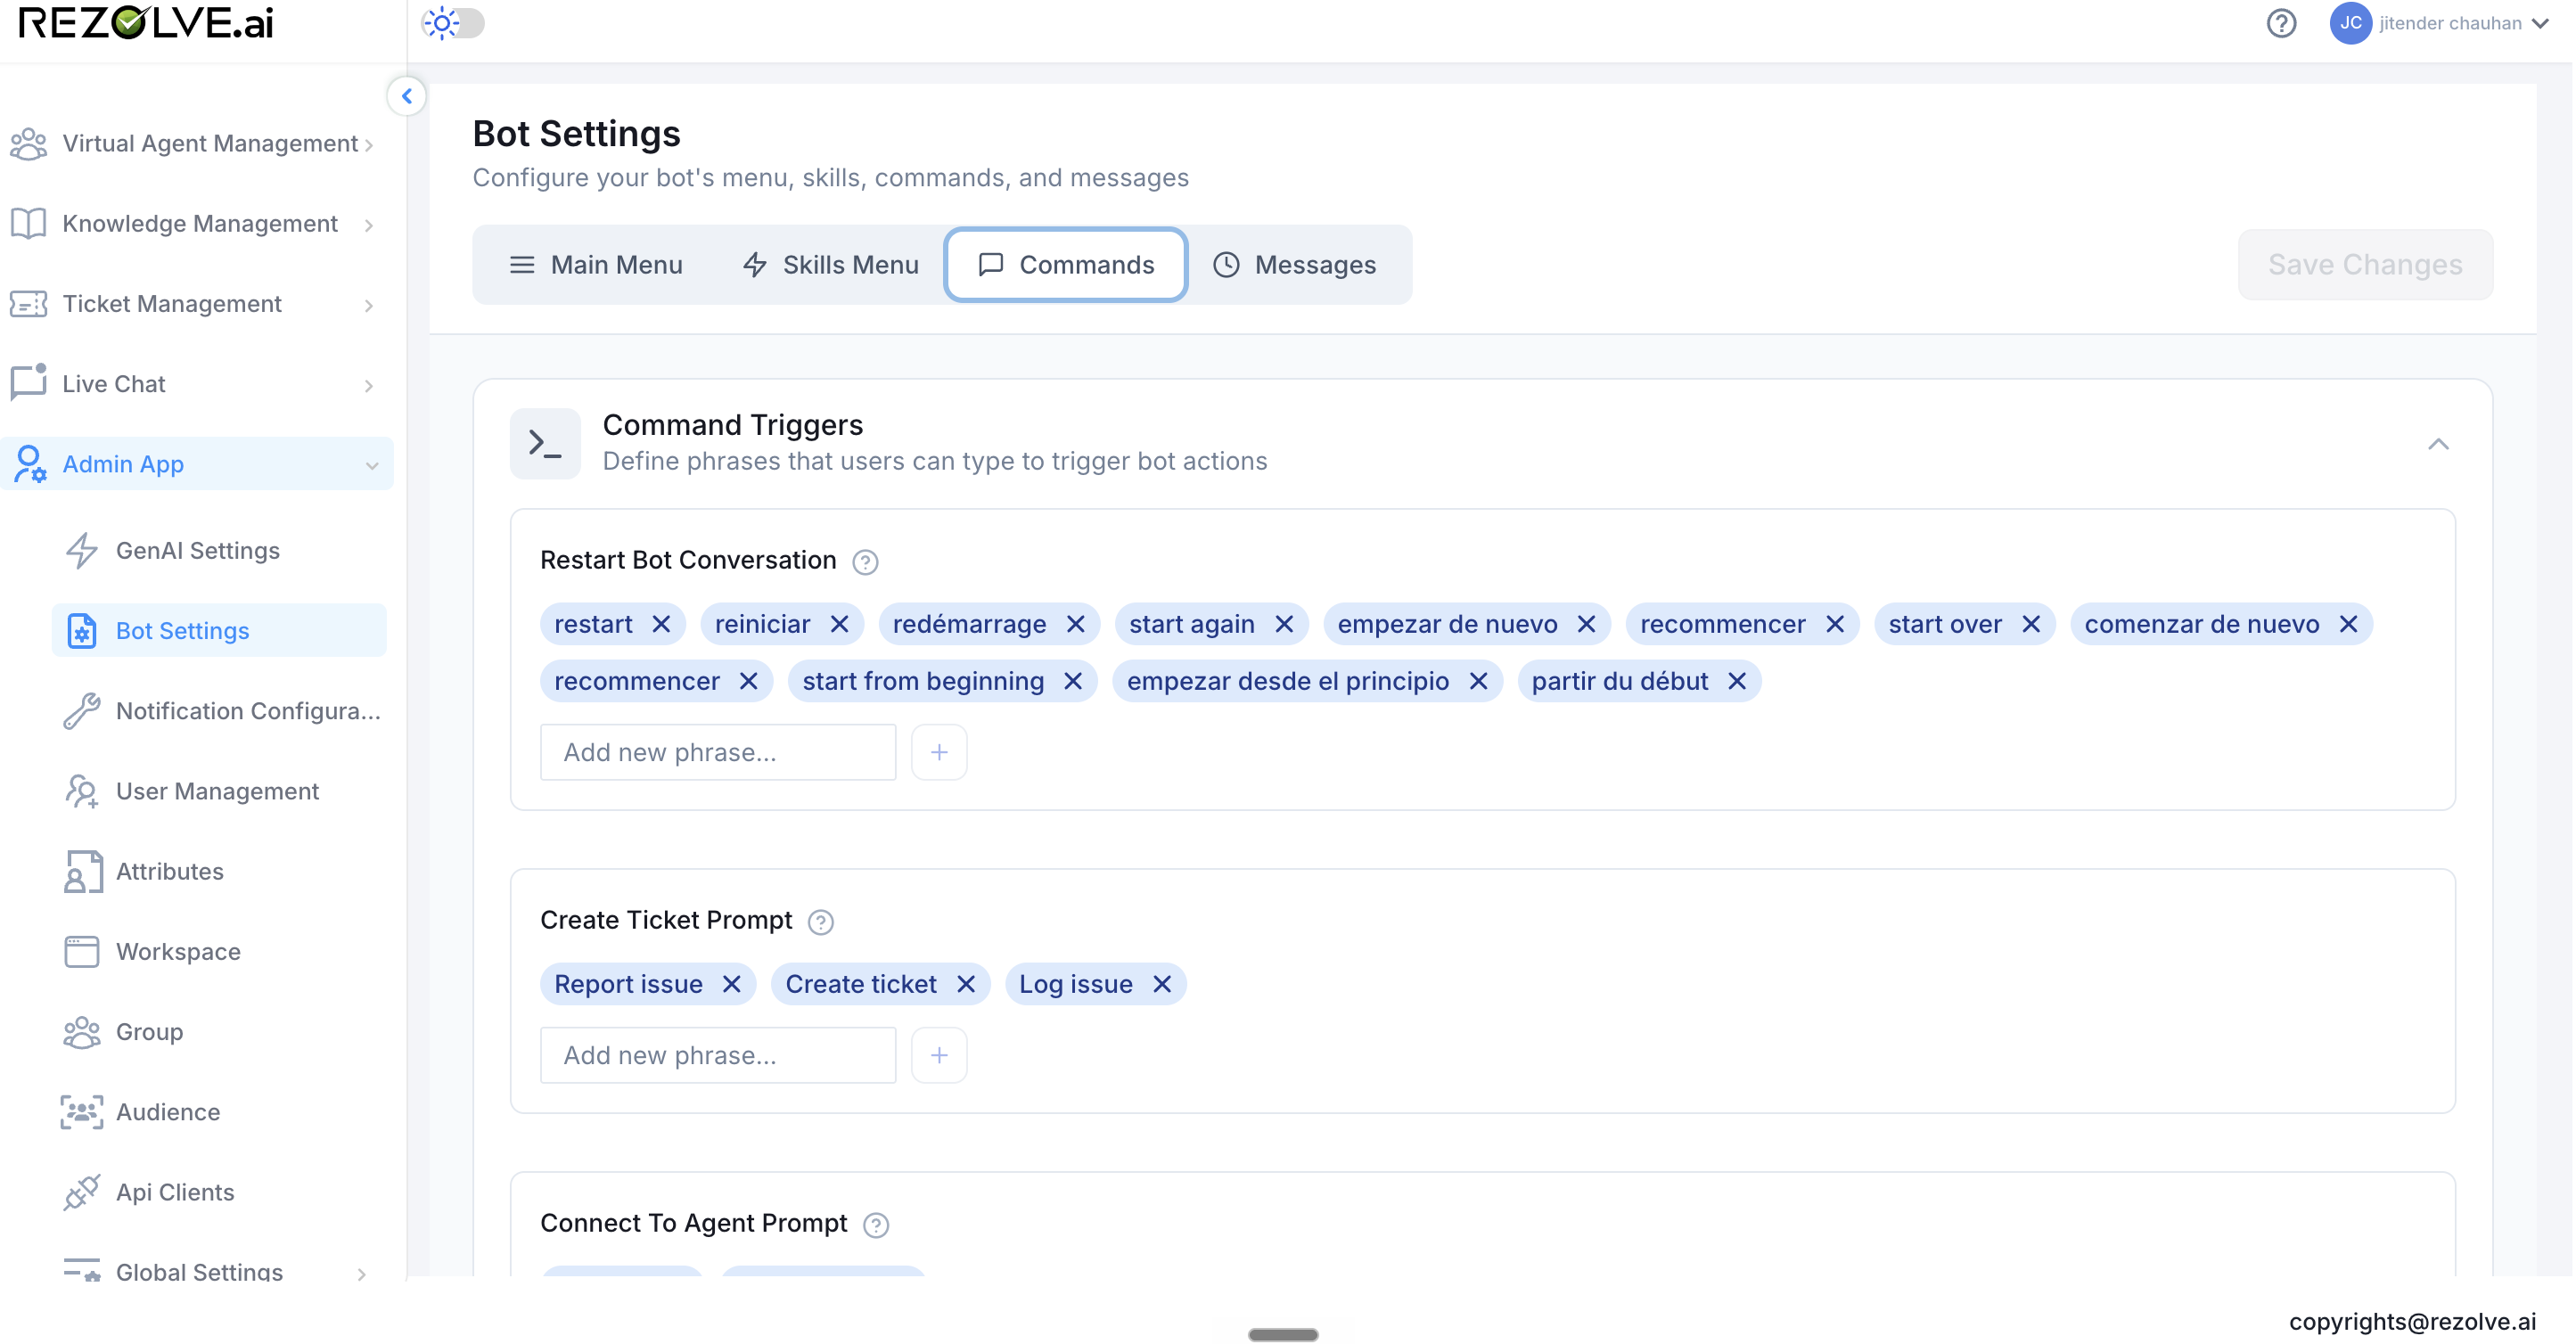This screenshot has width=2576, height=1344.
Task: Expand Knowledge Management section
Action: coord(197,223)
